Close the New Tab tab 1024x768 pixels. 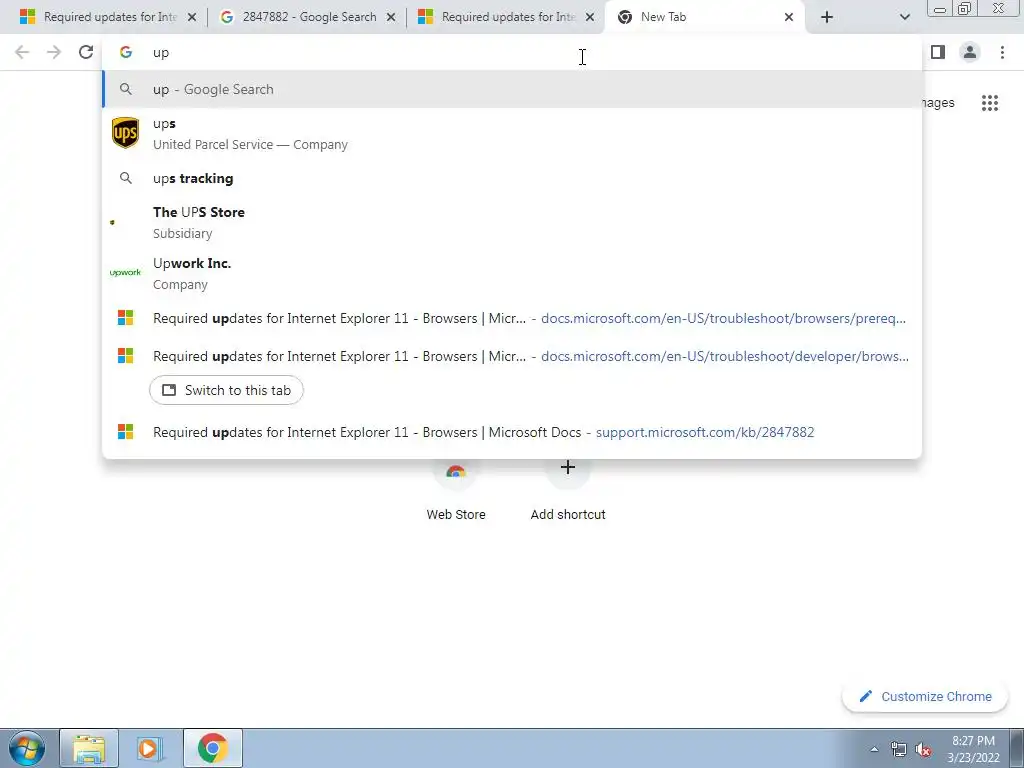[789, 18]
